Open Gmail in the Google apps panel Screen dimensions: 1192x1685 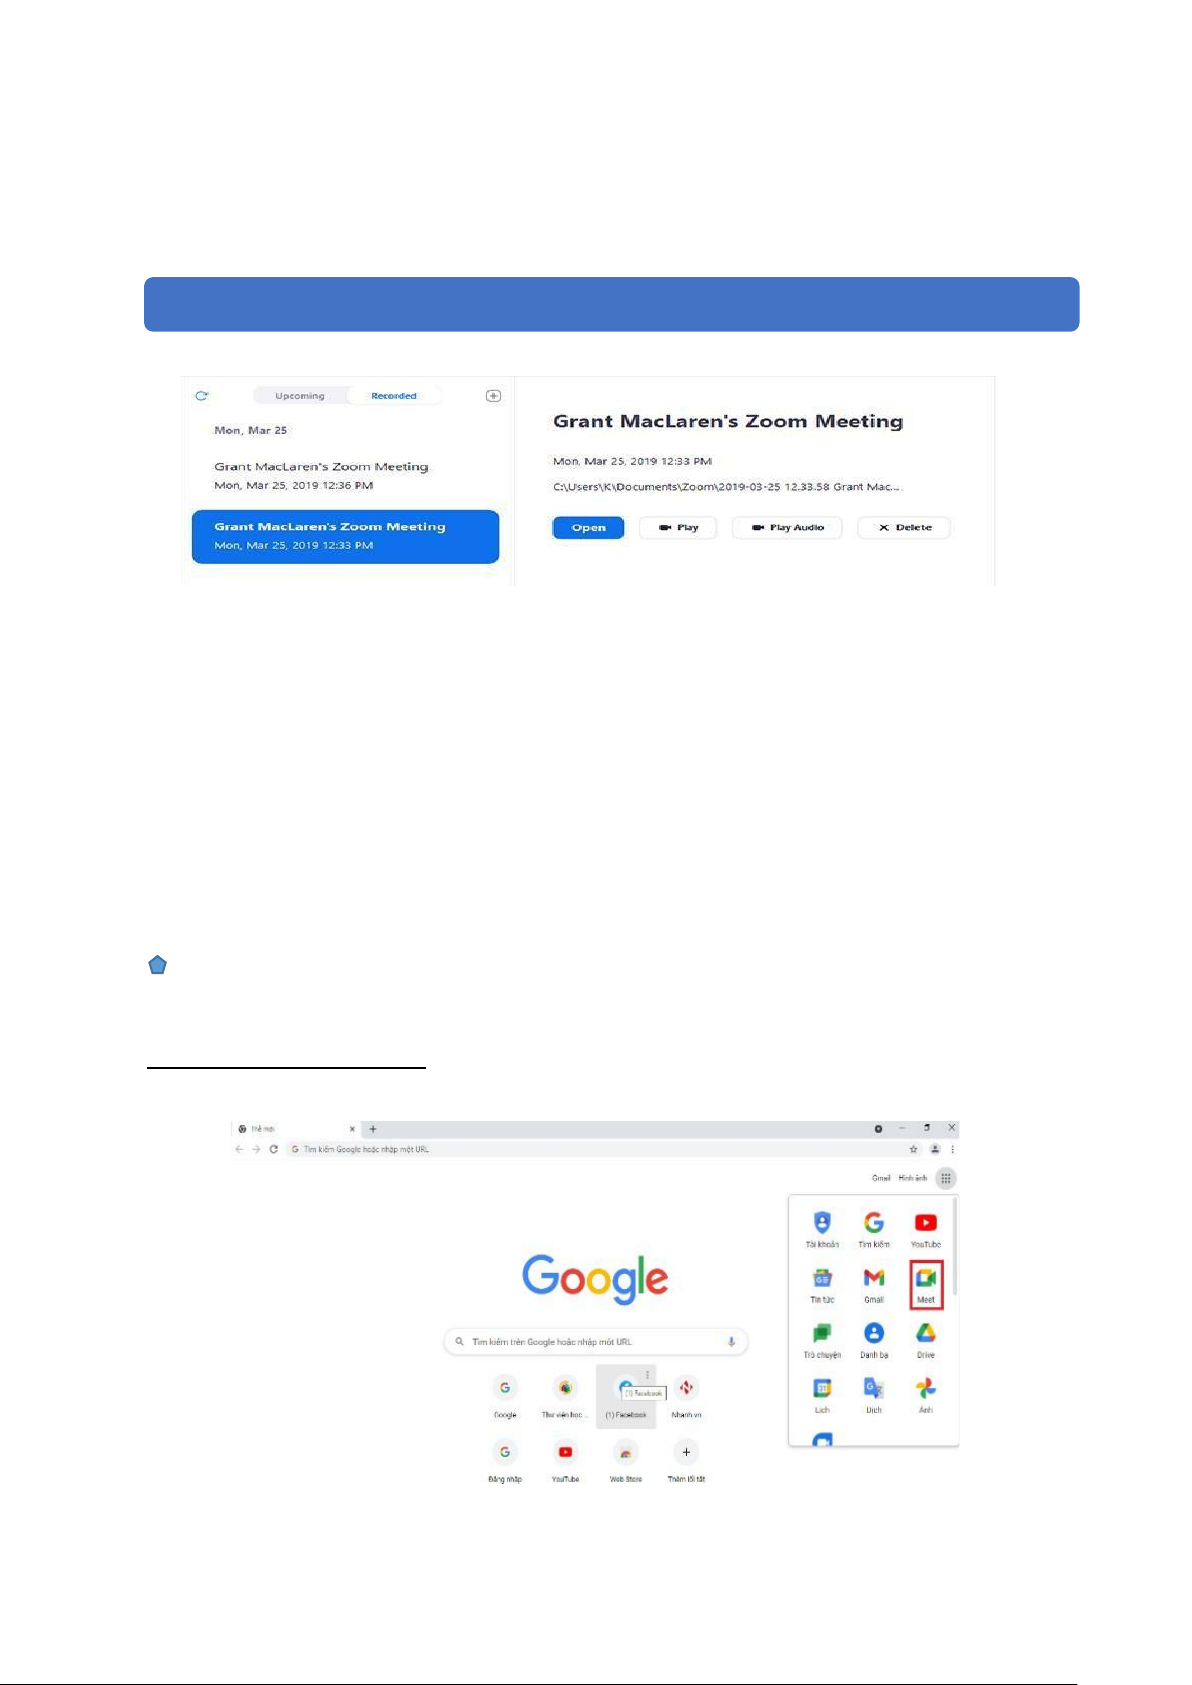click(x=873, y=1282)
